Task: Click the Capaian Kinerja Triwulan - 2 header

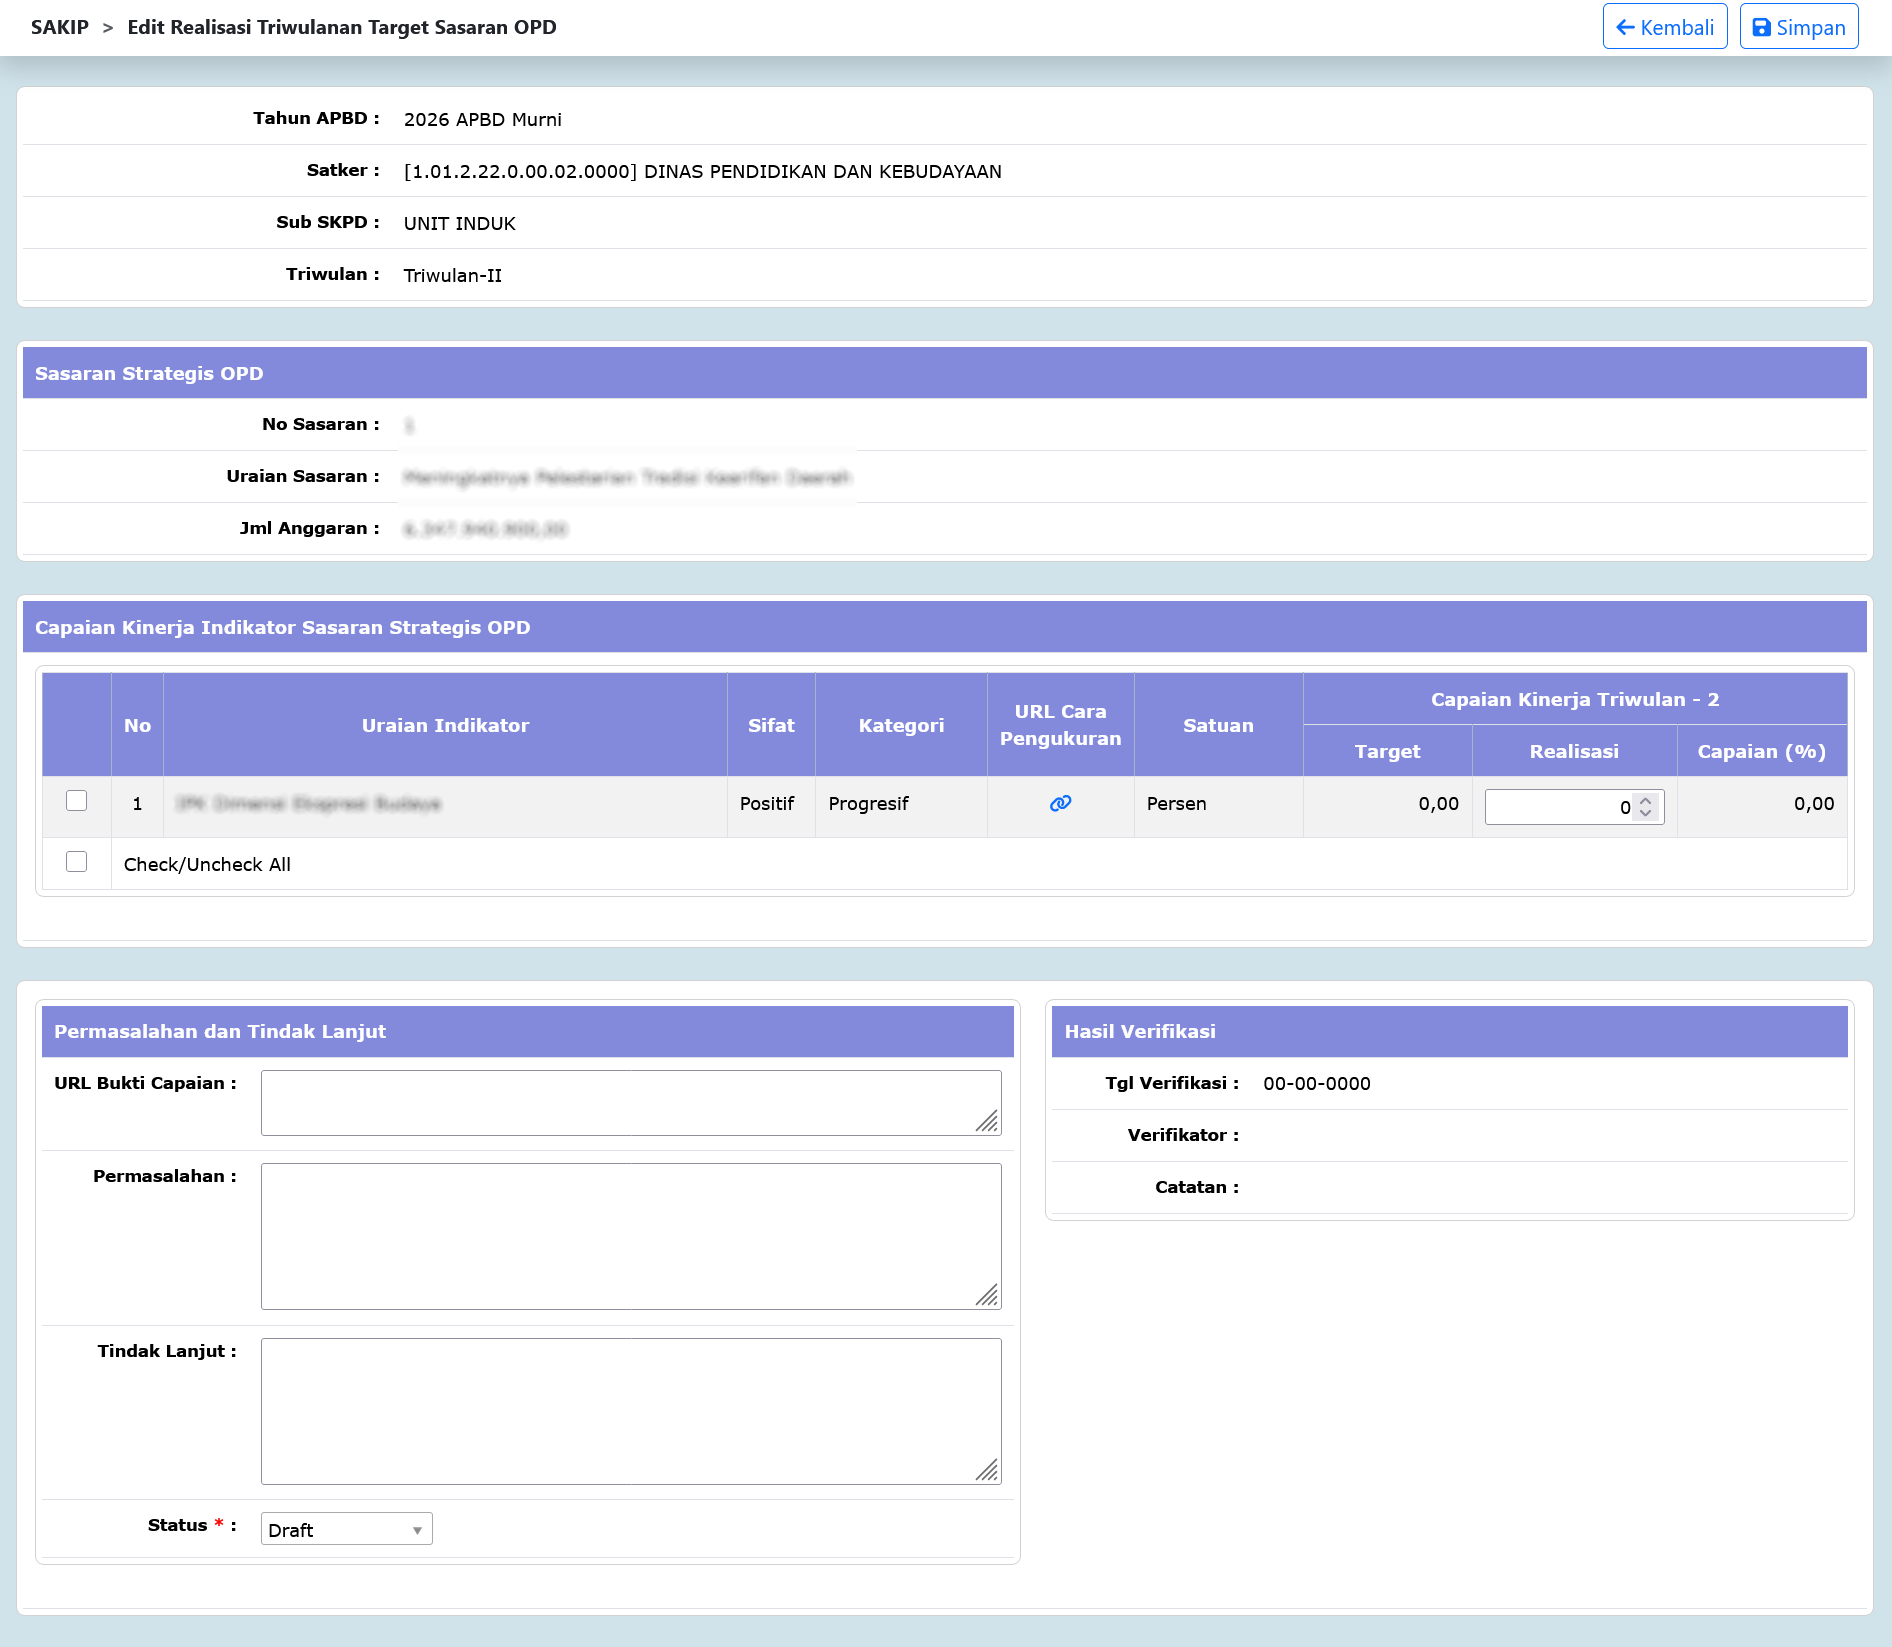Action: coord(1575,699)
